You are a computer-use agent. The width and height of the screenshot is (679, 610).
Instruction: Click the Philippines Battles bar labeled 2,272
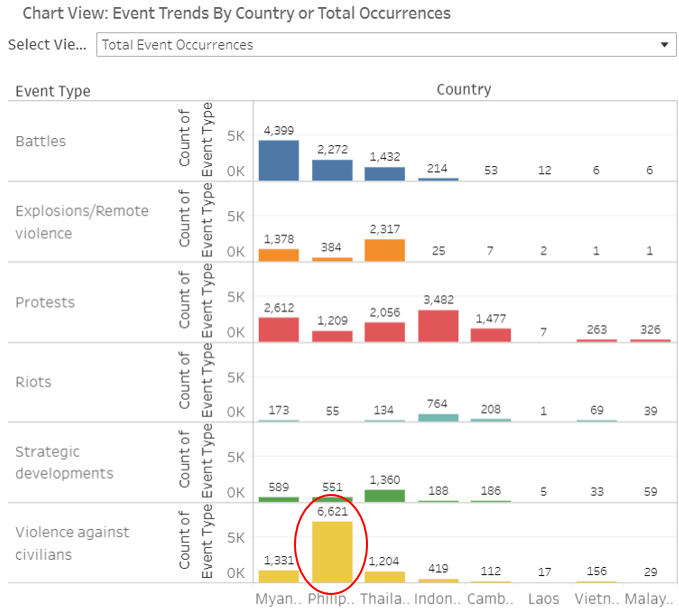pyautogui.click(x=332, y=170)
